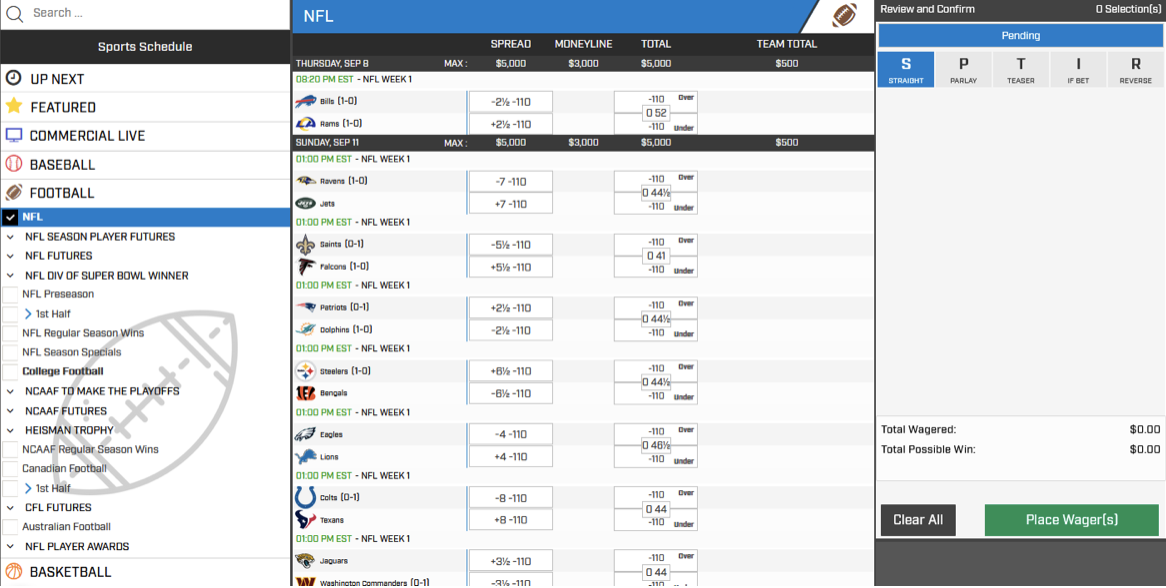Click the Falcons team logo
Screen dimensions: 1166x588
pos(306,266)
